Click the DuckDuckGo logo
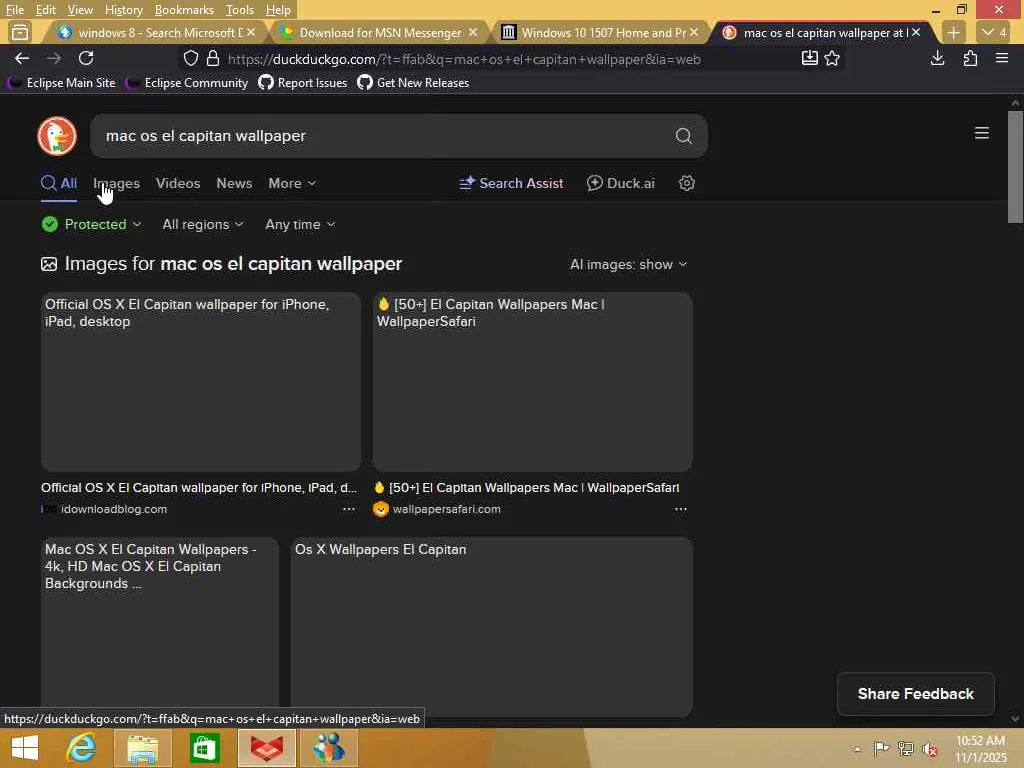 [57, 136]
